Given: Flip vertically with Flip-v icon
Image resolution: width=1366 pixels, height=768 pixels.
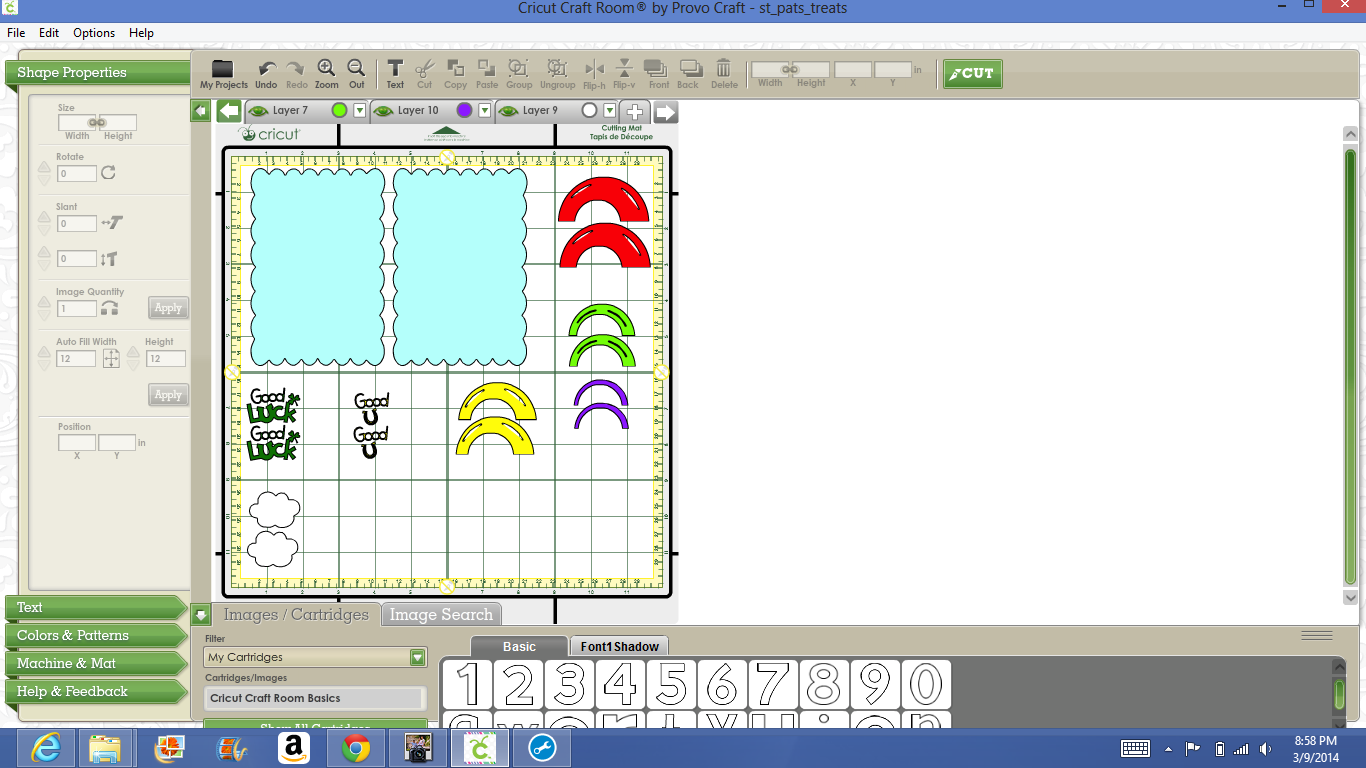Looking at the screenshot, I should click(624, 68).
